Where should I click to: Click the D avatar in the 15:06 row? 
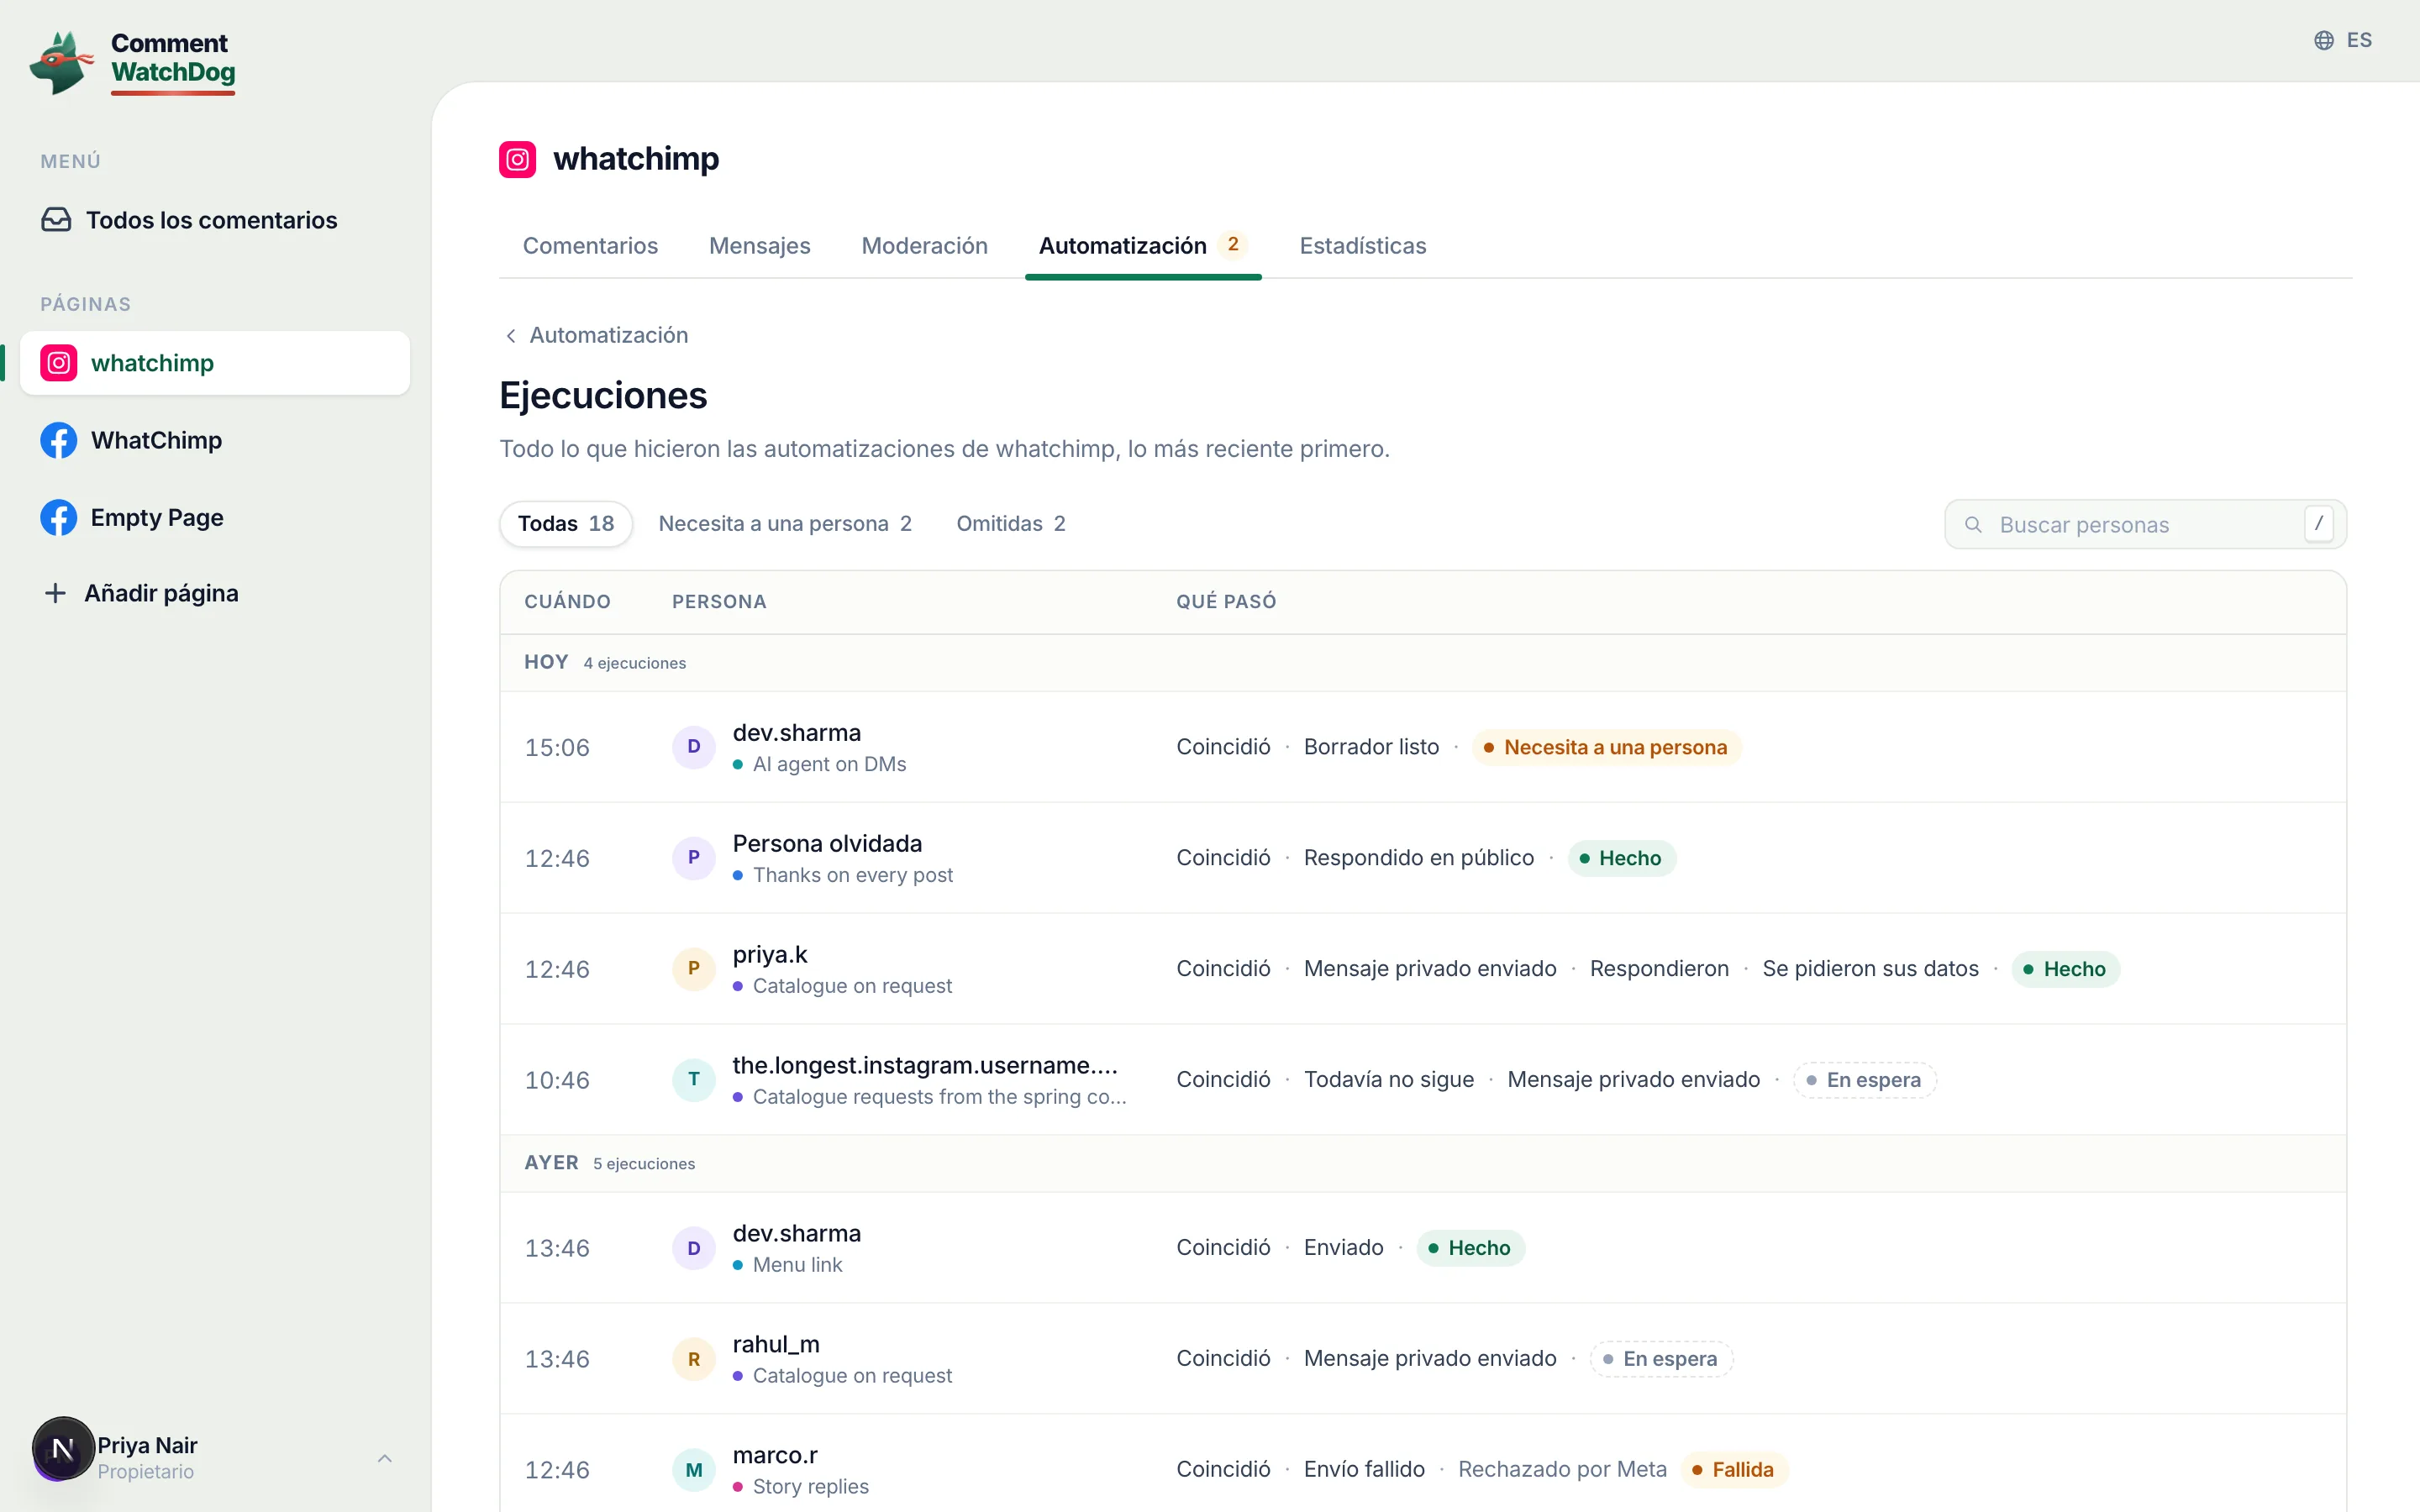tap(694, 747)
